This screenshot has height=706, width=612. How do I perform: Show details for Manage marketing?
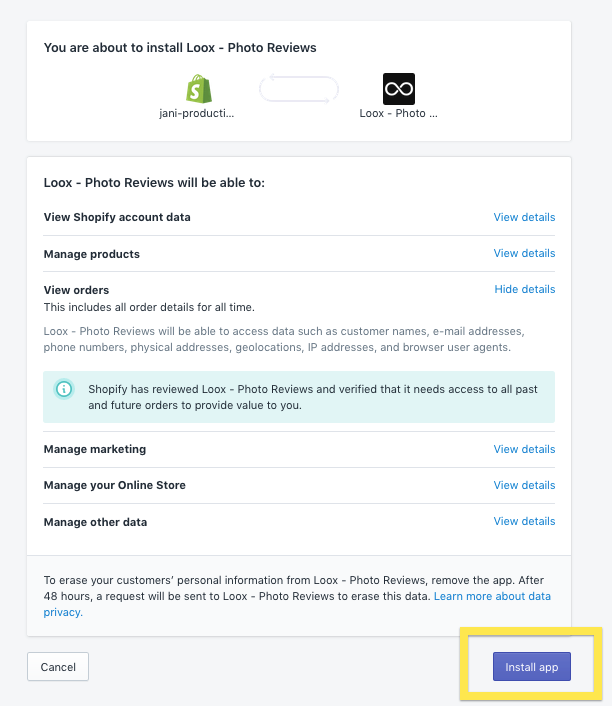point(524,449)
